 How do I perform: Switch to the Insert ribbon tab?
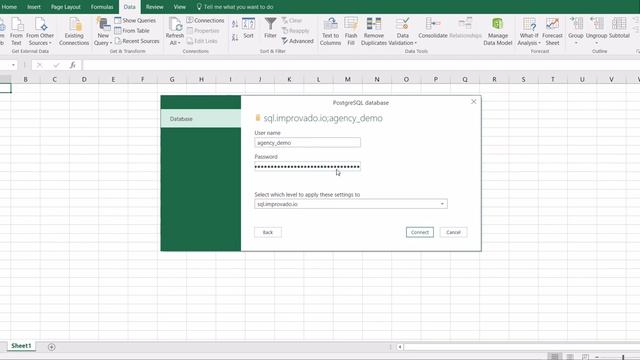point(34,7)
